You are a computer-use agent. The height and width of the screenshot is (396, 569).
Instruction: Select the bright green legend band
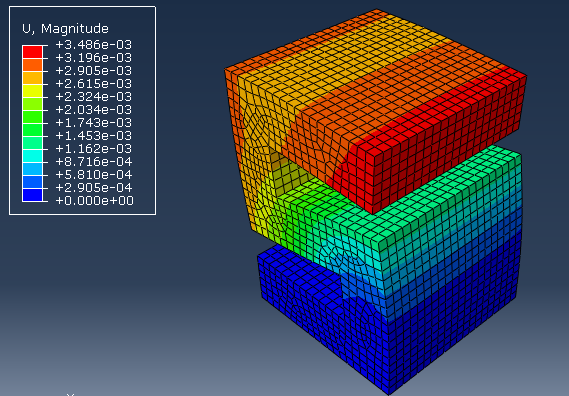(x=32, y=117)
